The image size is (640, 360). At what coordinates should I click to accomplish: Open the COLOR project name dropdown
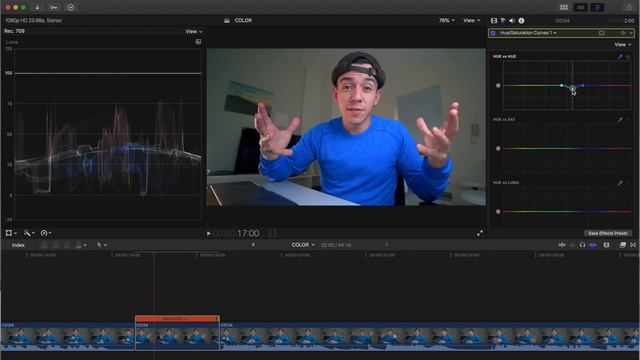coord(303,245)
